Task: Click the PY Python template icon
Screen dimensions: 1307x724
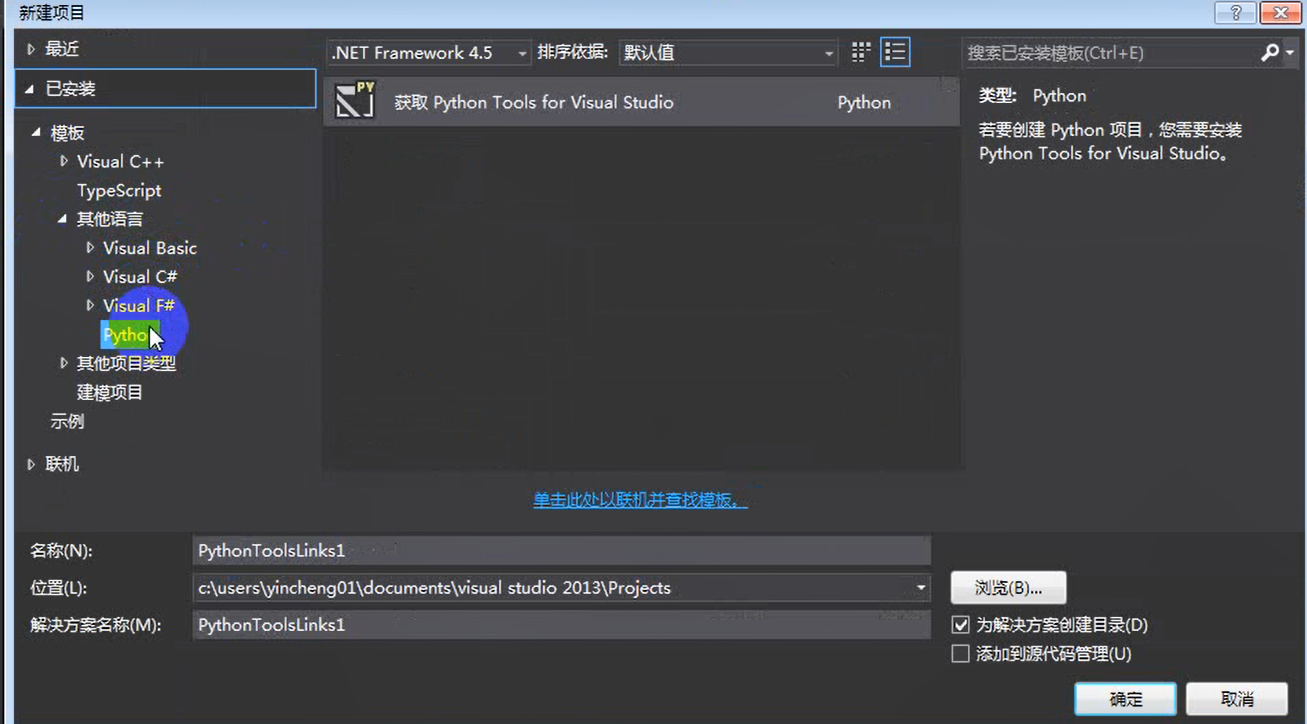Action: (355, 101)
